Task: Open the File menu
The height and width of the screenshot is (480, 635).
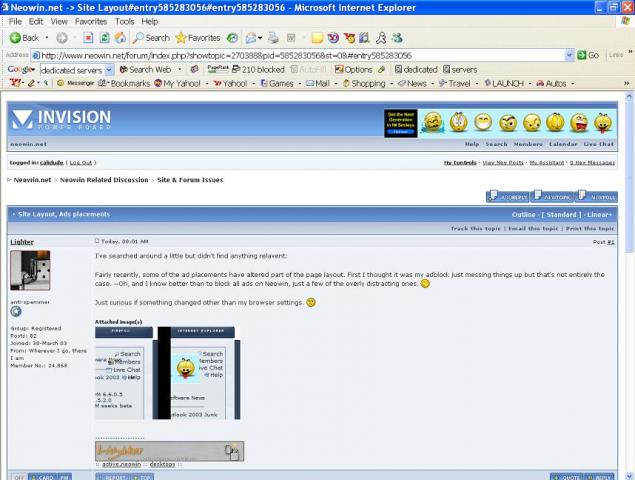Action: (x=15, y=21)
